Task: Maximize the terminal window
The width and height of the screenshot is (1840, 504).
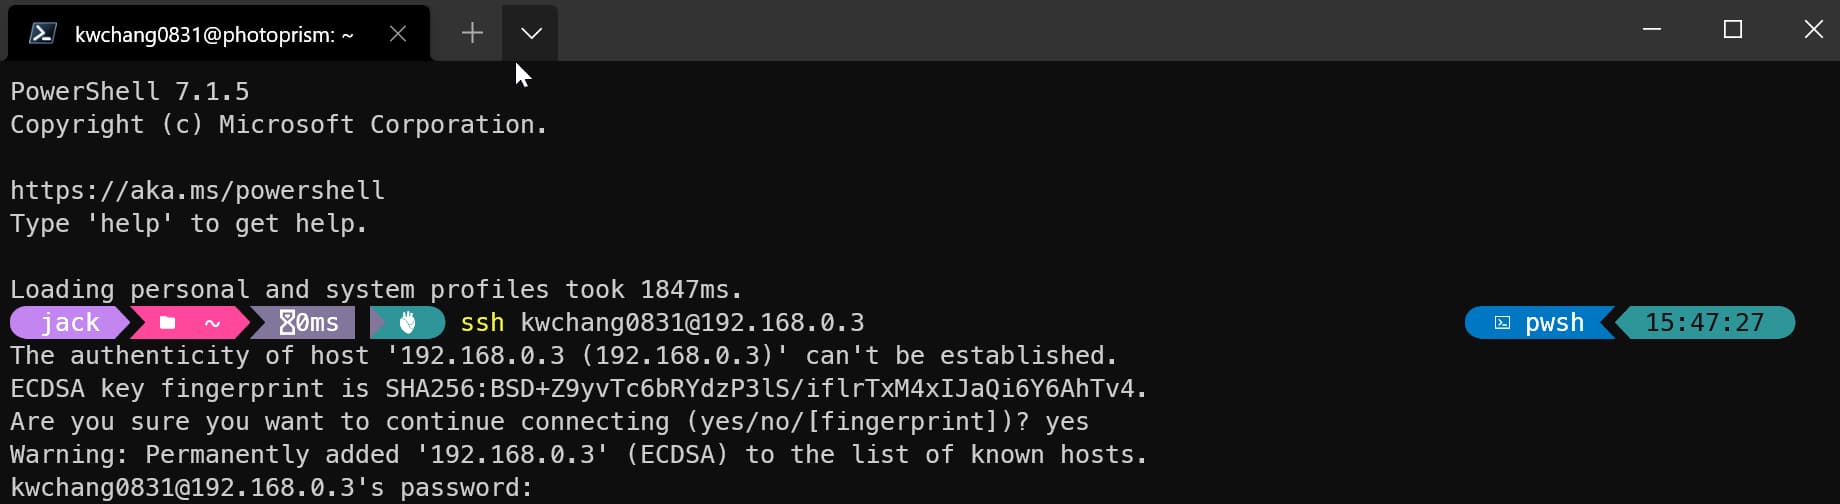Action: pyautogui.click(x=1733, y=30)
